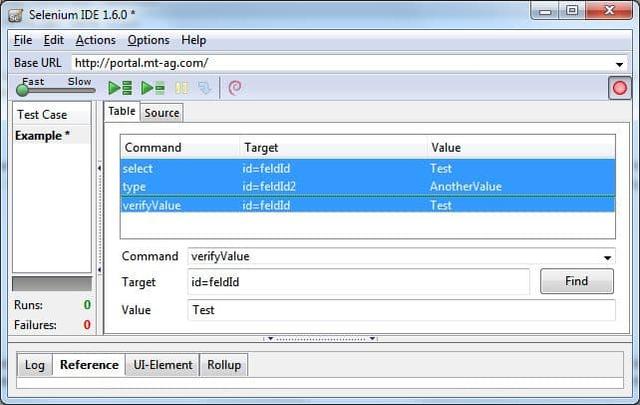
Task: Collapse the bottom panel with splitter arrows
Action: 320,339
